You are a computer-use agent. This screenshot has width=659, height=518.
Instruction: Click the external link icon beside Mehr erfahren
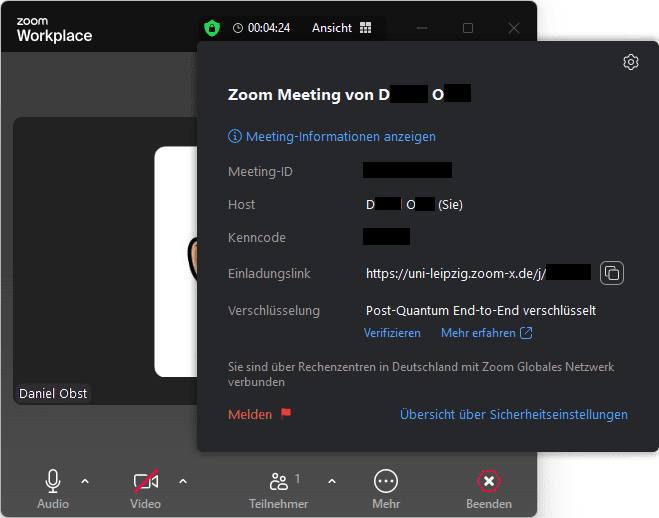(x=526, y=333)
